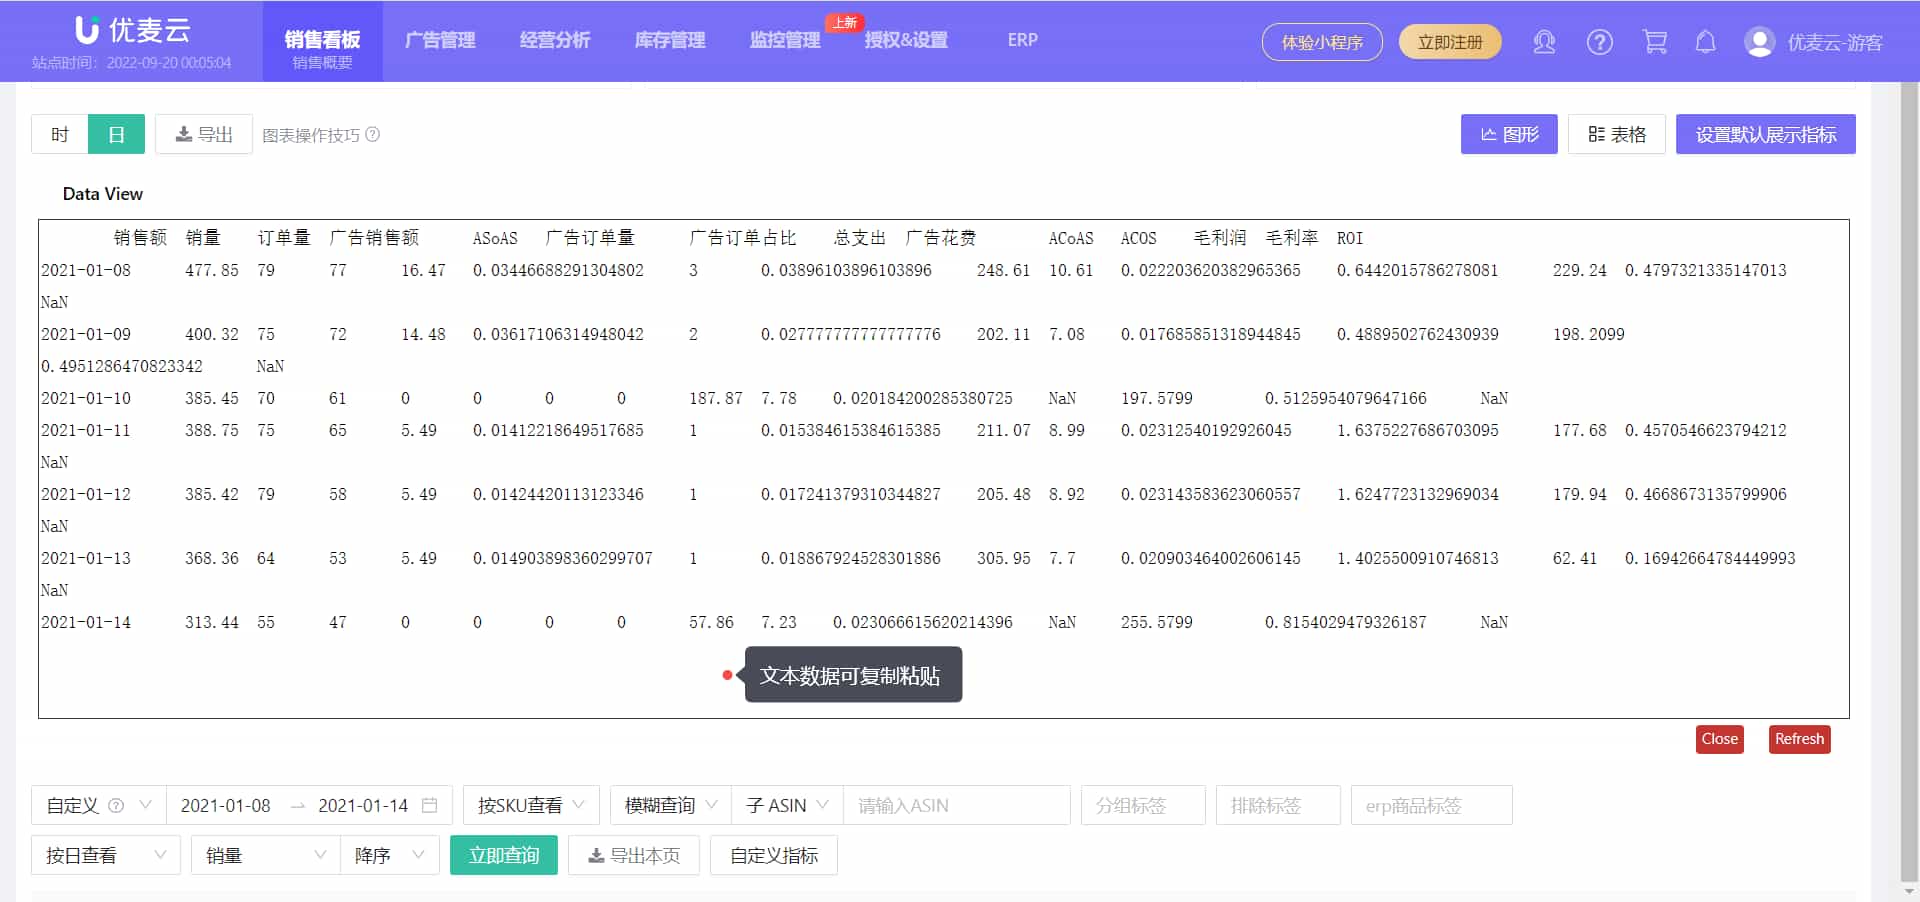Show chart view with 图形 button
1920x902 pixels.
point(1509,134)
